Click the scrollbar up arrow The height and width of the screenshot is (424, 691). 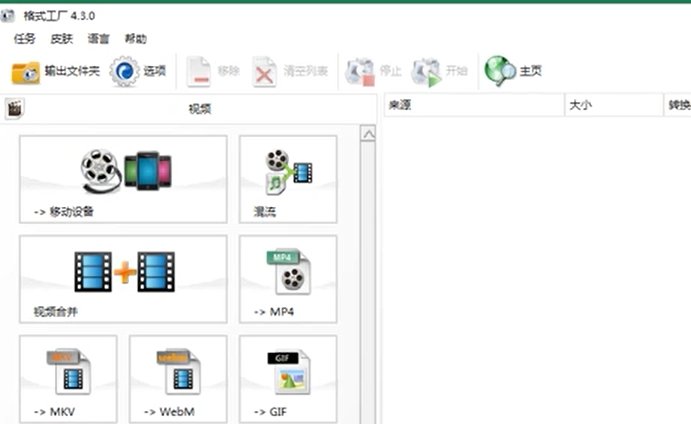pyautogui.click(x=368, y=134)
